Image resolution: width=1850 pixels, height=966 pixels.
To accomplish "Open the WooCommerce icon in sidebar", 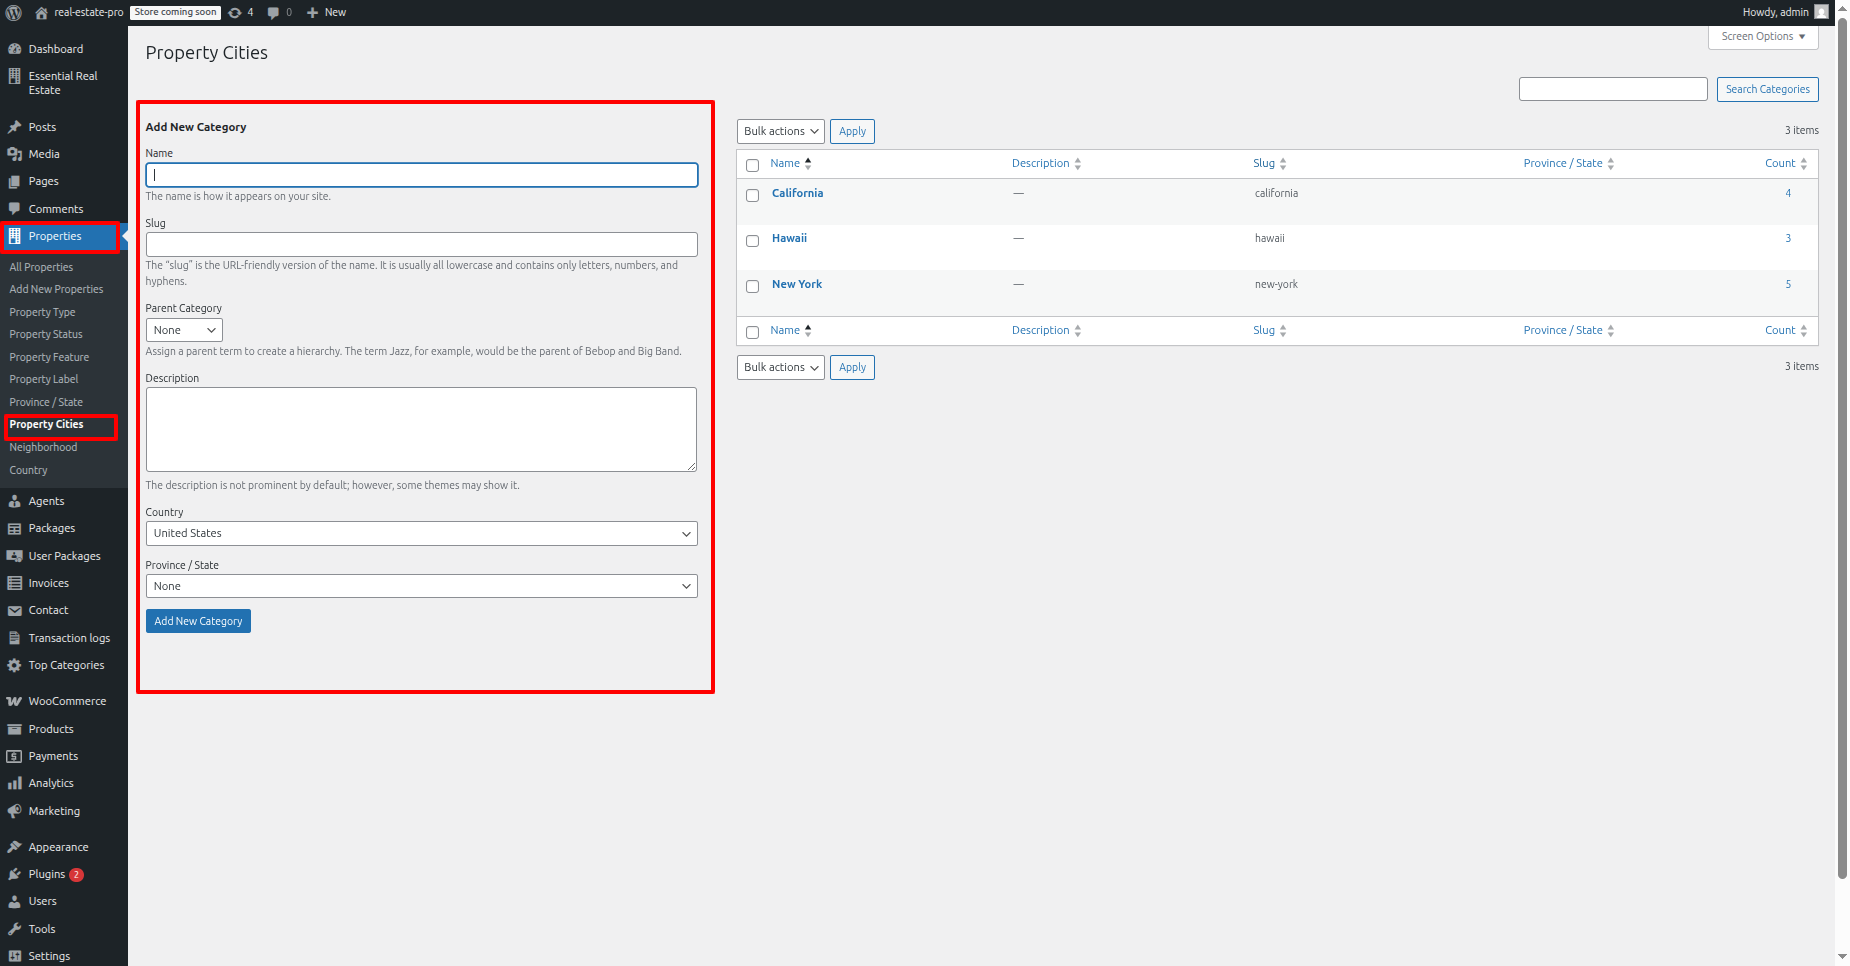I will coord(14,702).
